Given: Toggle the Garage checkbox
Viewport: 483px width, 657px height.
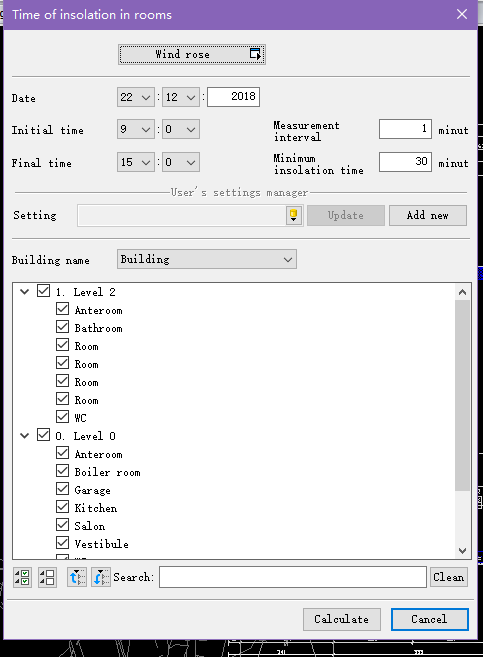Looking at the screenshot, I should tap(62, 489).
